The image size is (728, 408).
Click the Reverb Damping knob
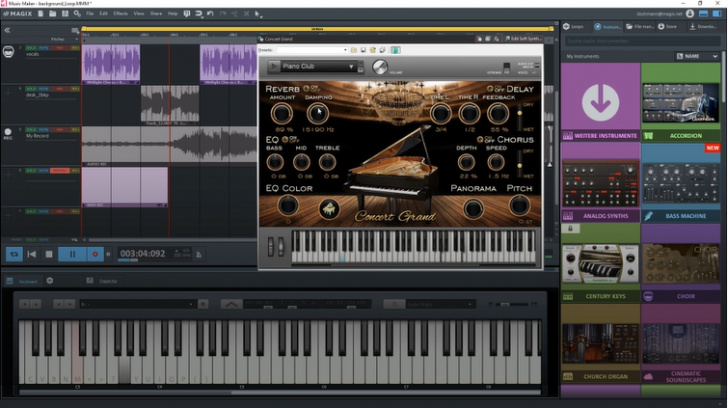click(318, 113)
